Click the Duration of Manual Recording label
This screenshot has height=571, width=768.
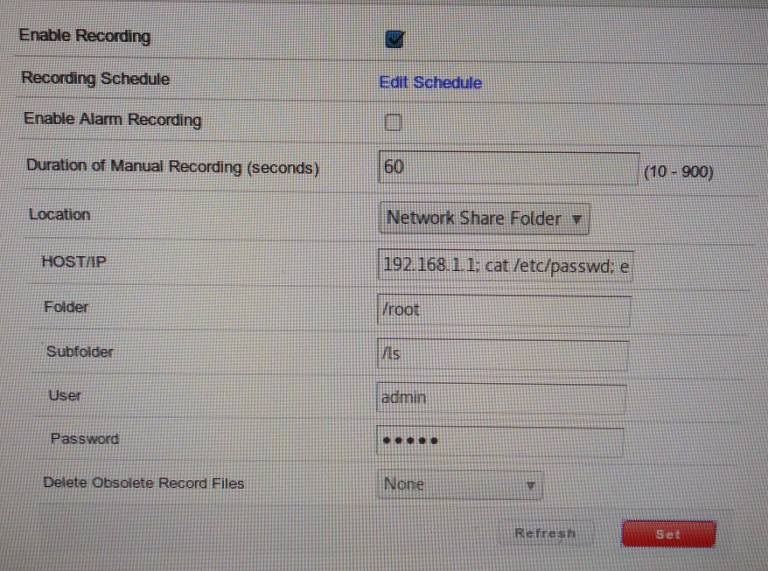click(172, 167)
